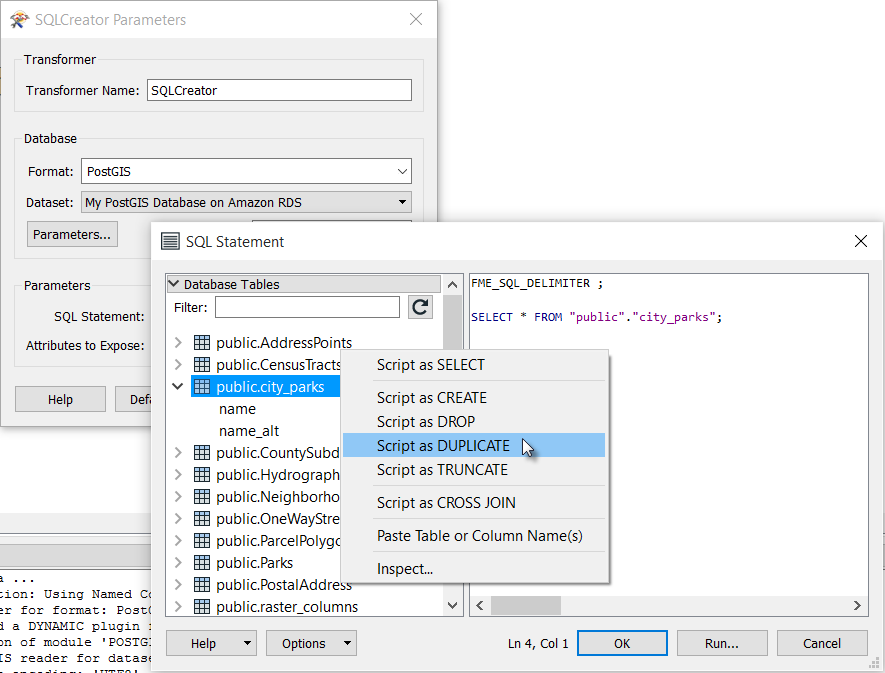Choose Script as DUPLICATE from context menu
The image size is (885, 673).
443,446
